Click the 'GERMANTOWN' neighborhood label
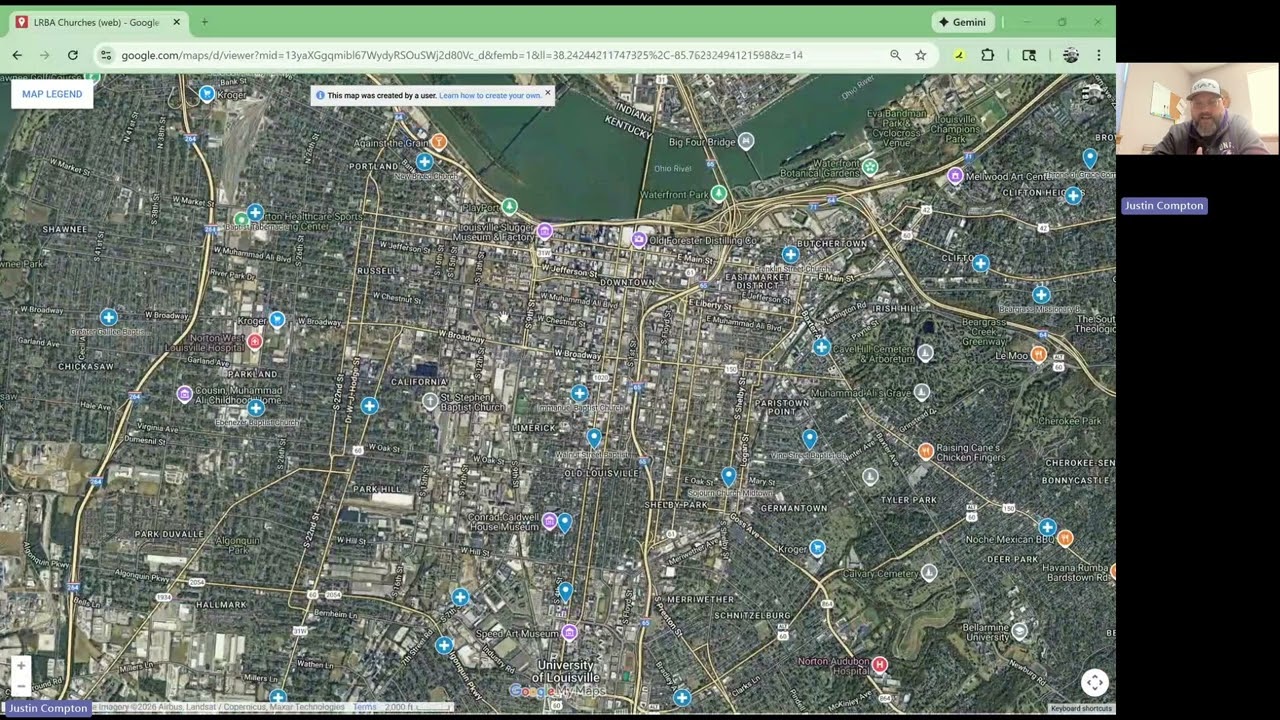This screenshot has height=720, width=1280. click(794, 508)
